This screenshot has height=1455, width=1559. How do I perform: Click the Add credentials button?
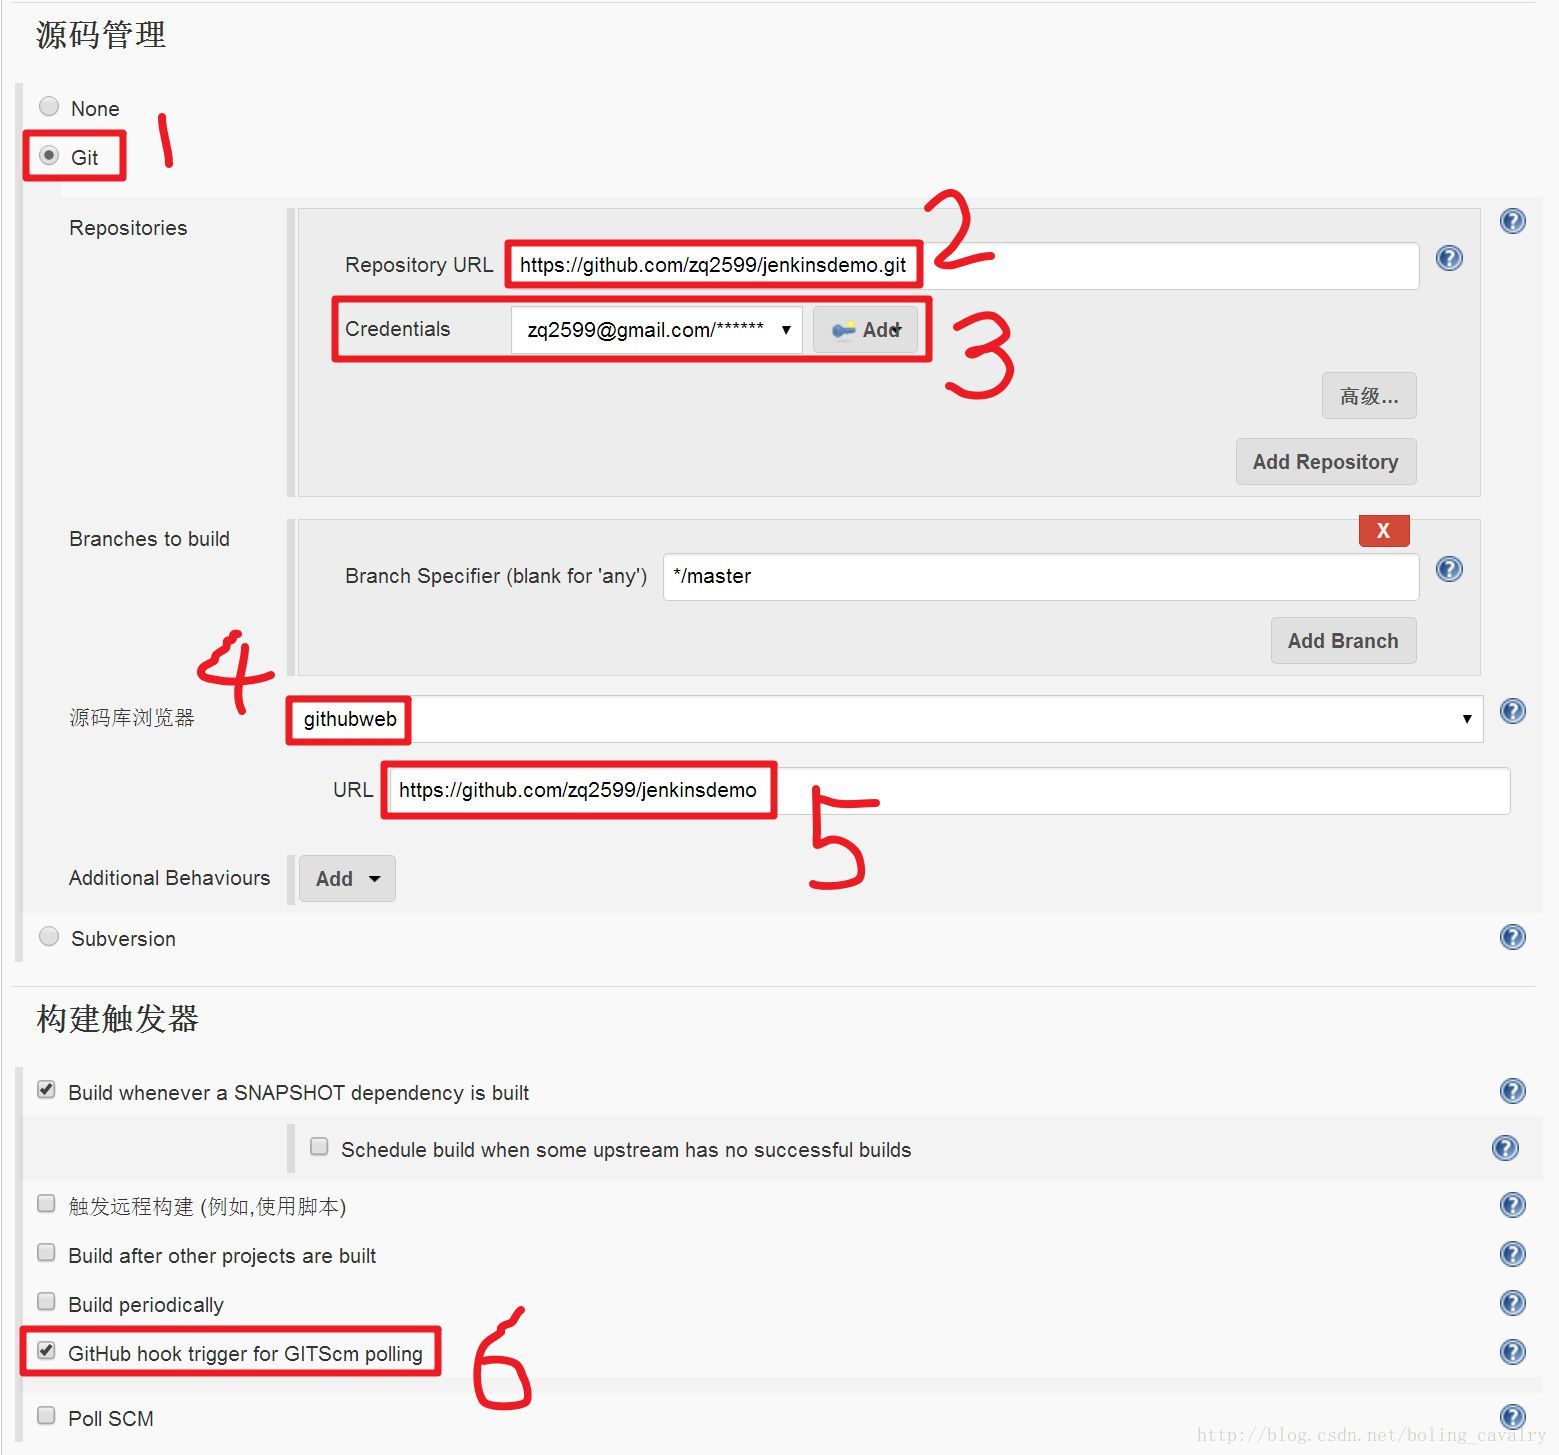(x=865, y=330)
